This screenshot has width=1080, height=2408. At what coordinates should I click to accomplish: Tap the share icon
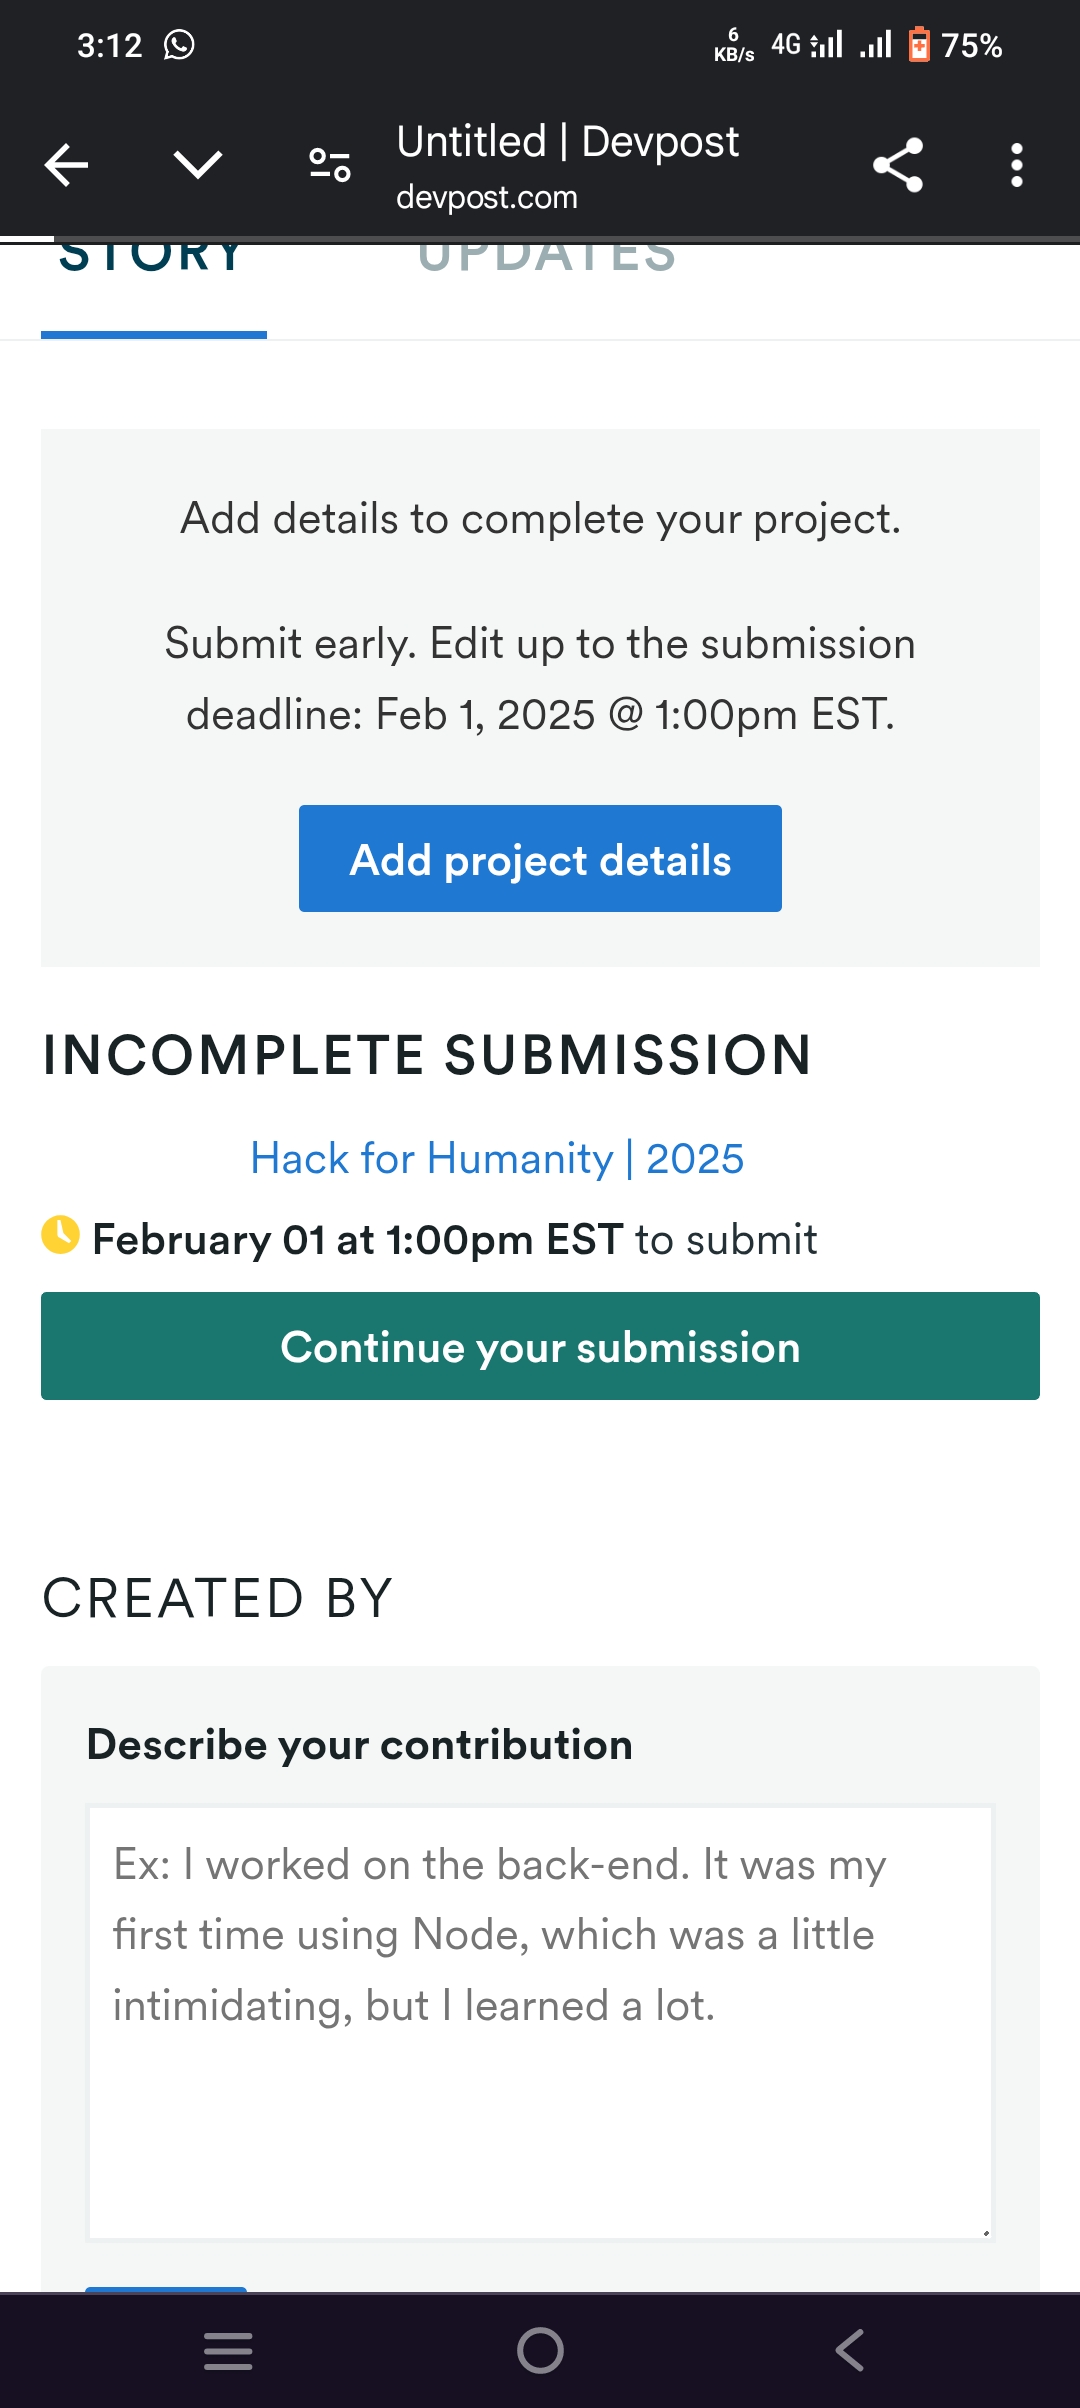[x=897, y=165]
